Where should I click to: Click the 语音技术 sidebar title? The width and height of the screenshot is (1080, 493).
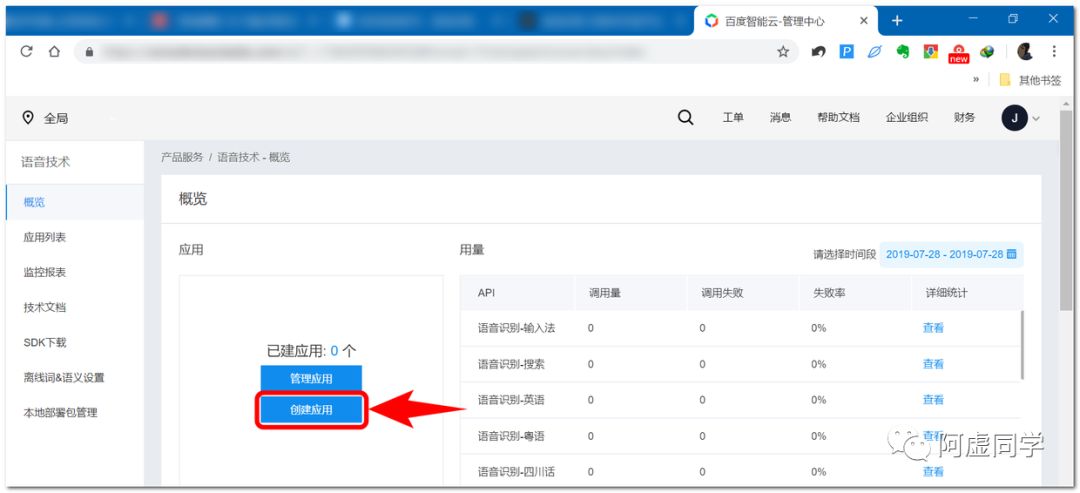(46, 162)
